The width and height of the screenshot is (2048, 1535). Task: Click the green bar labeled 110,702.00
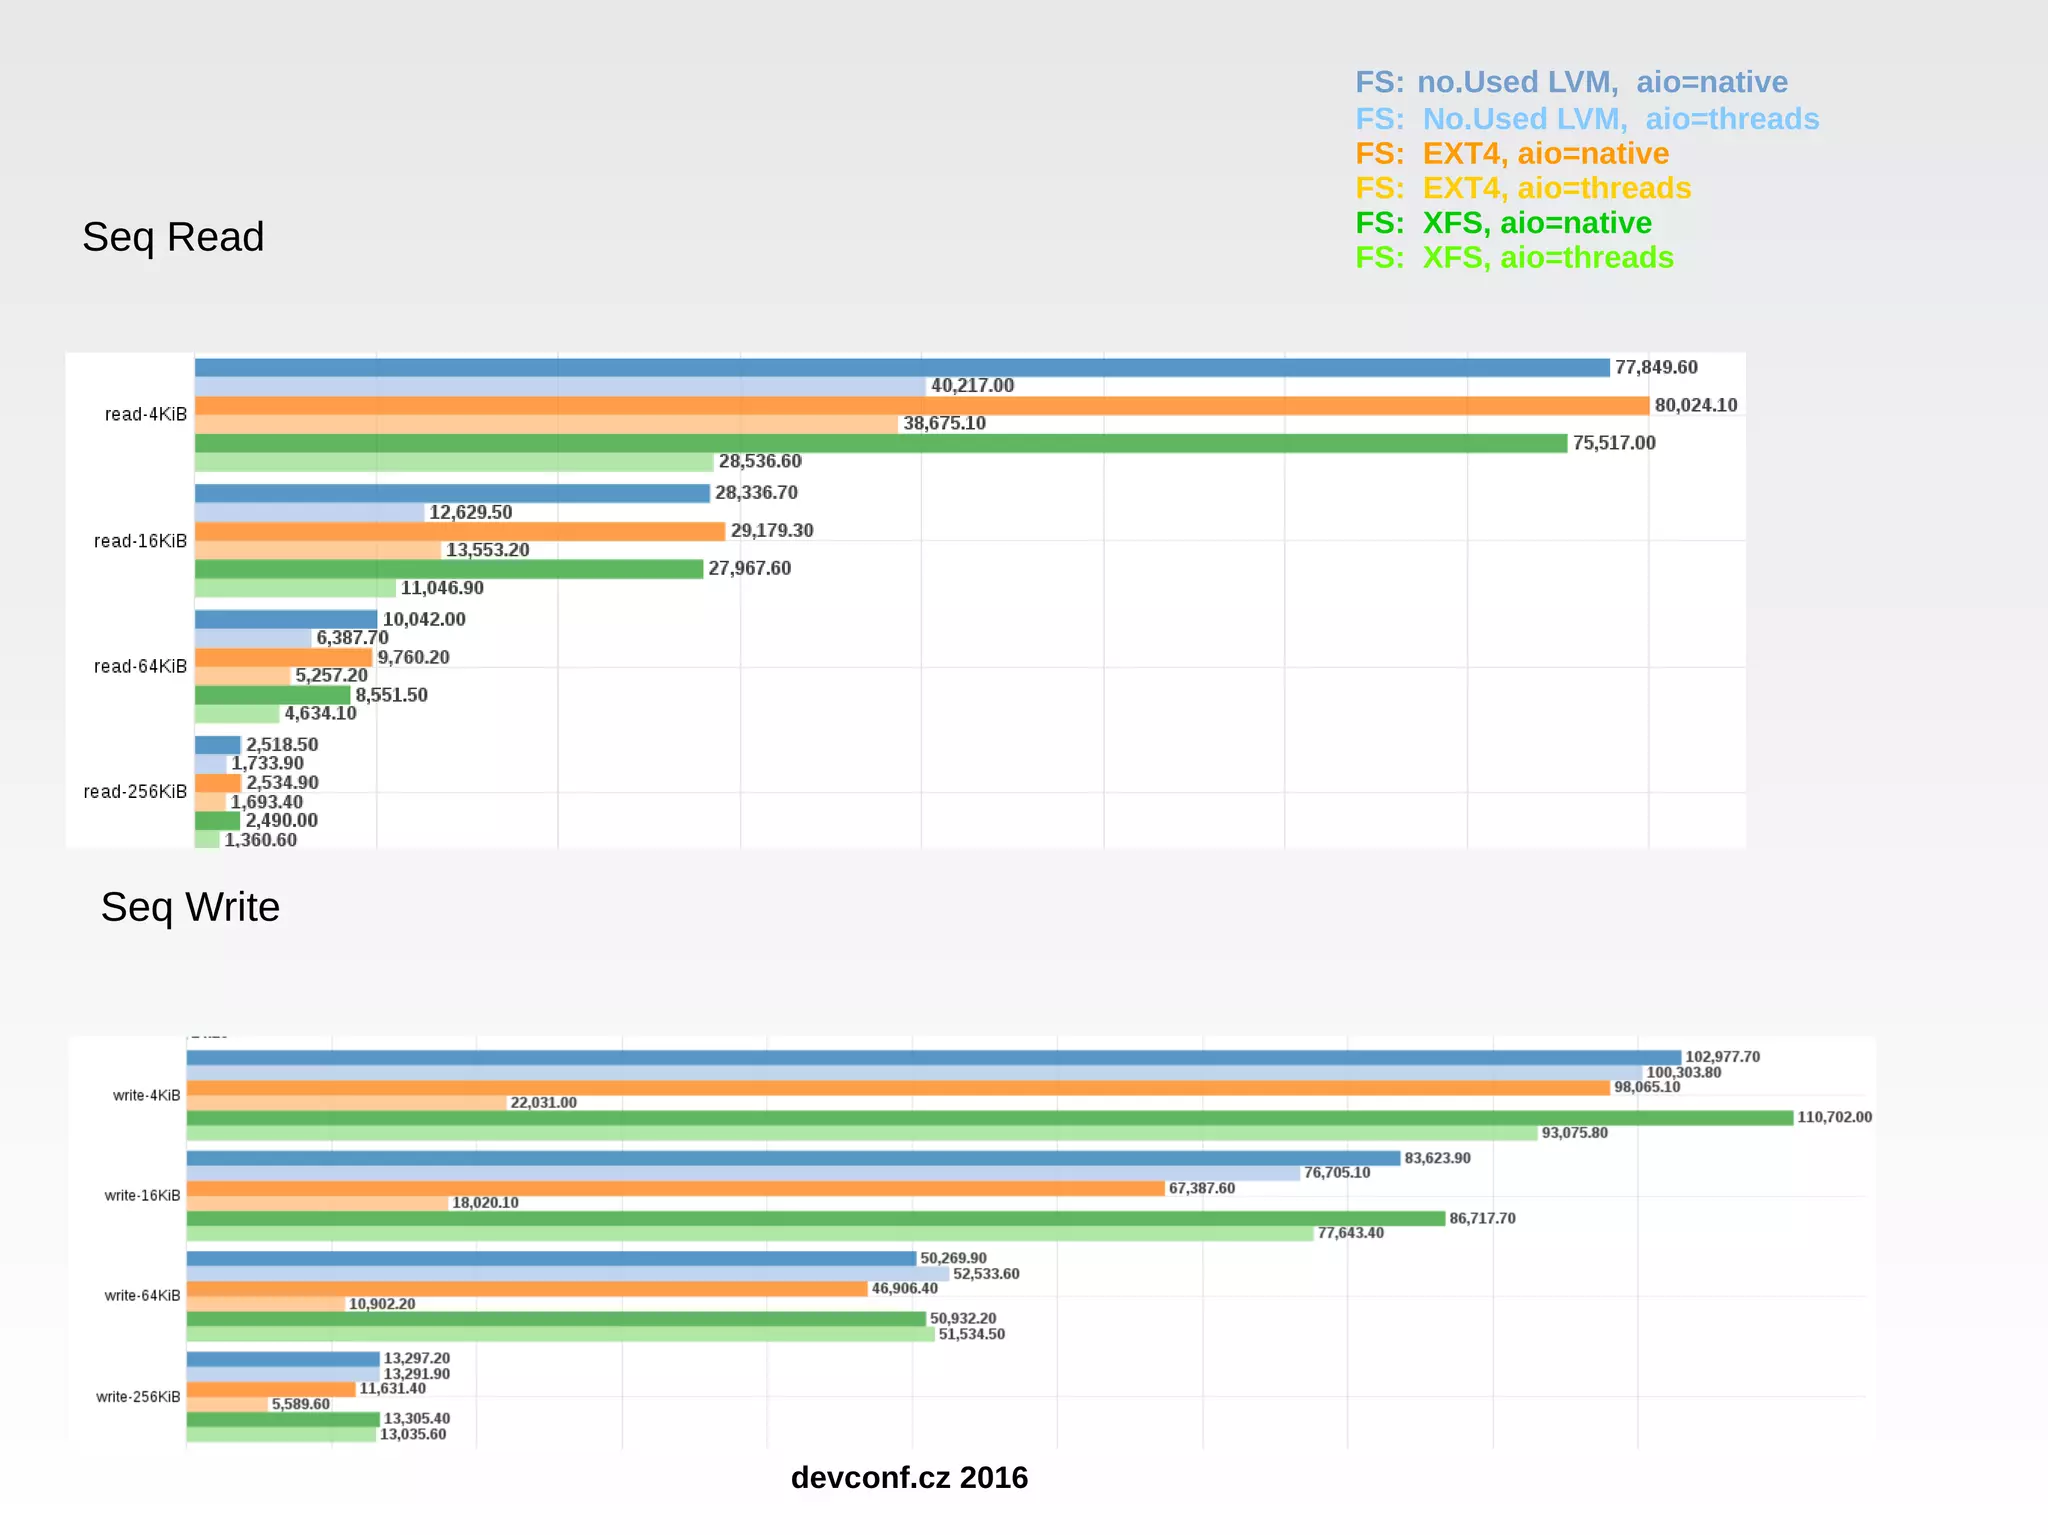coord(988,1118)
